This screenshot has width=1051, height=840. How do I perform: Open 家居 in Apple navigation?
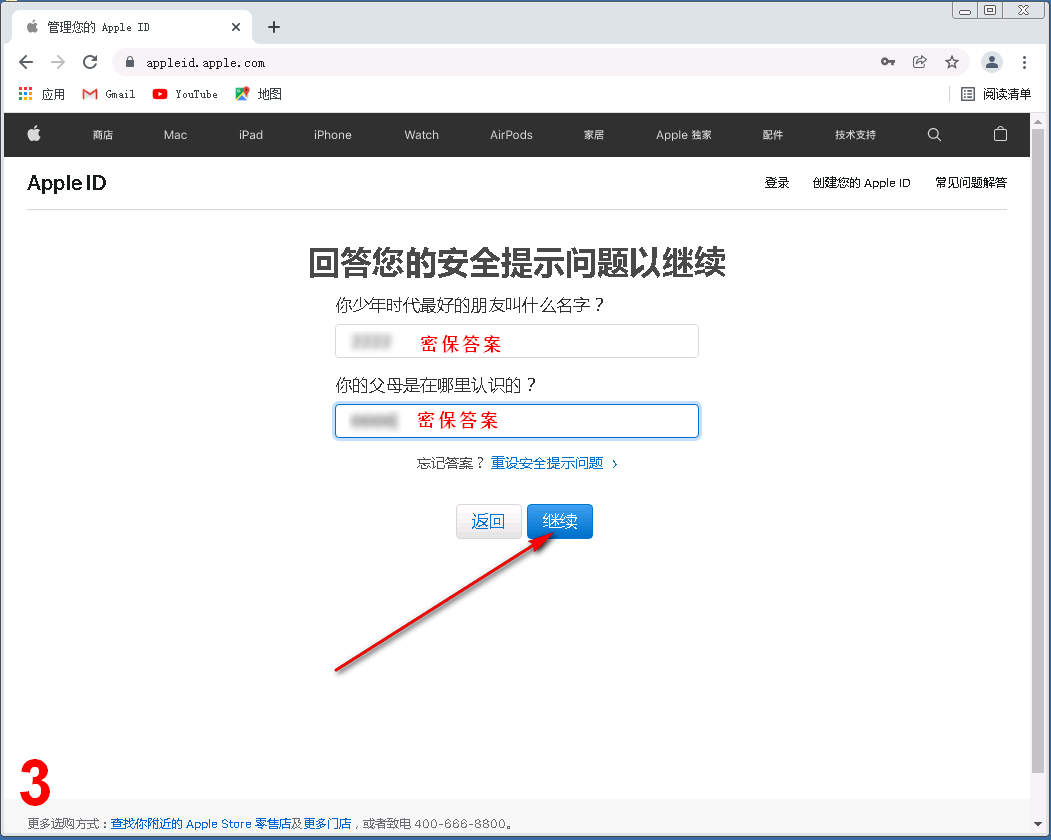pyautogui.click(x=594, y=135)
